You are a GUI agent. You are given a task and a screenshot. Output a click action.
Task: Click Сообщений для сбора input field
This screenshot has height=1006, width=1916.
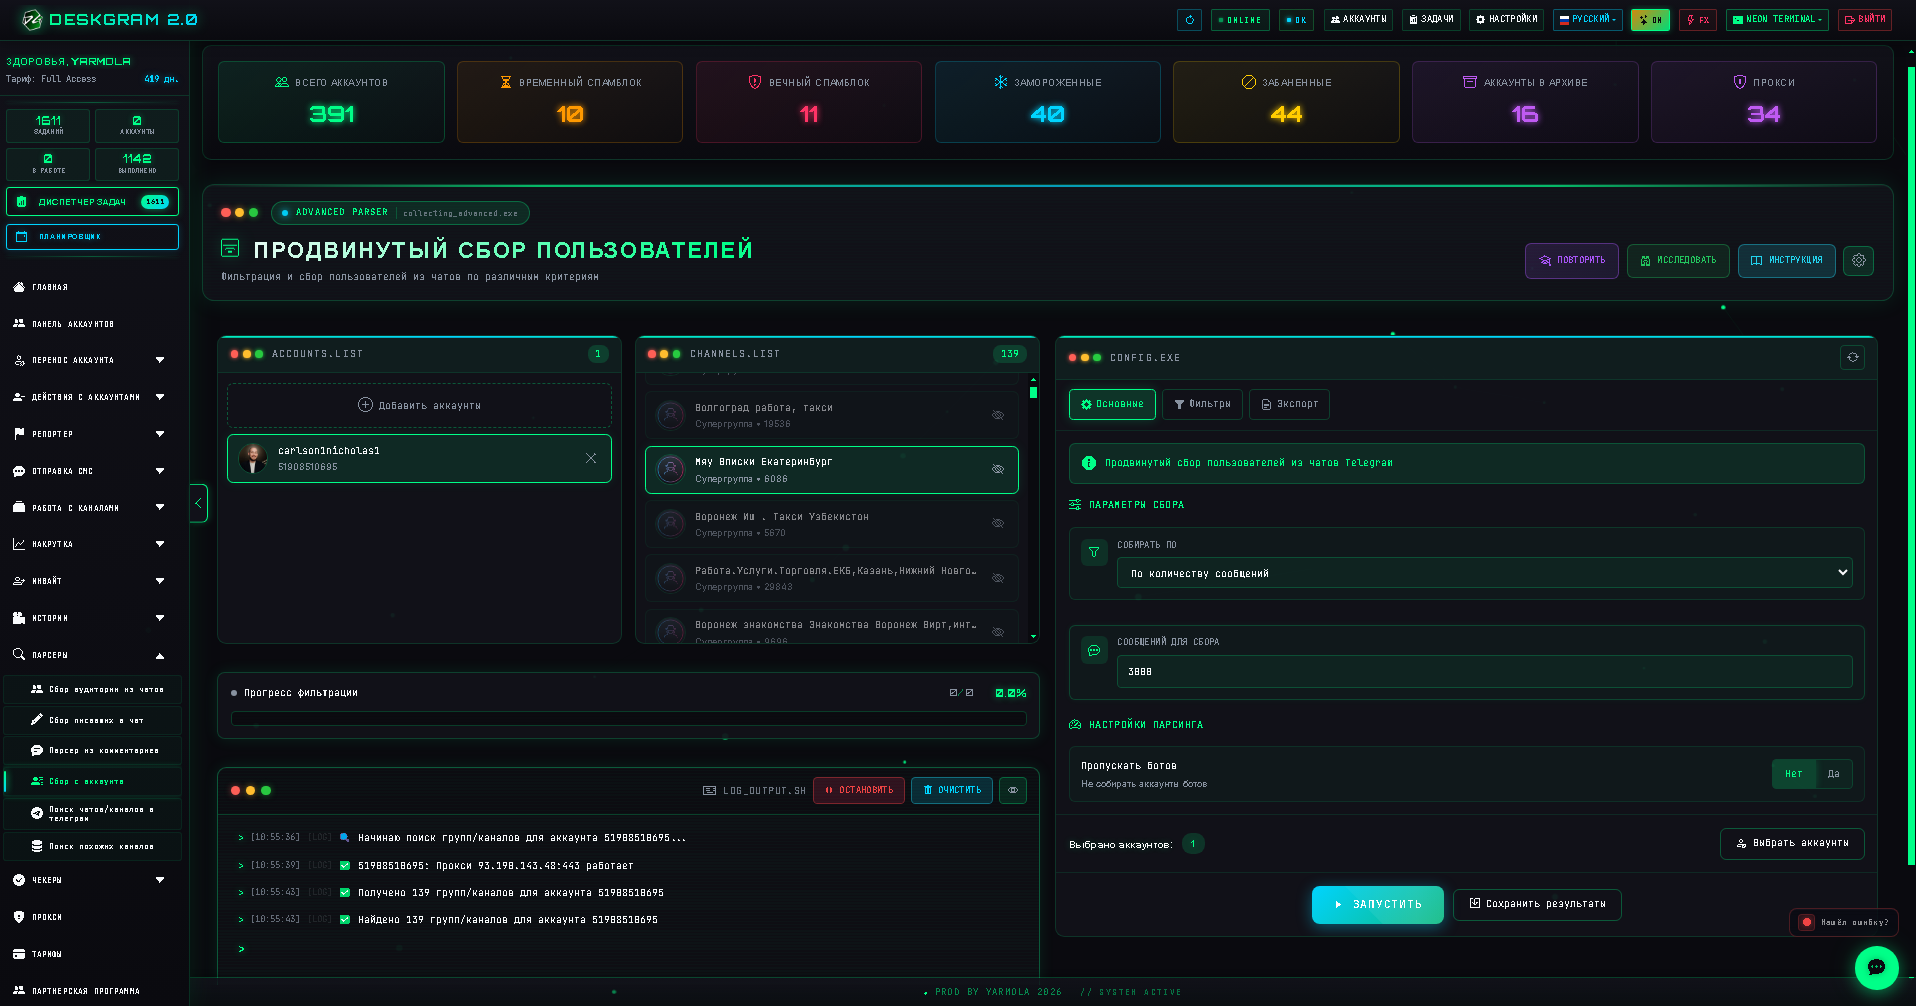click(x=1484, y=671)
